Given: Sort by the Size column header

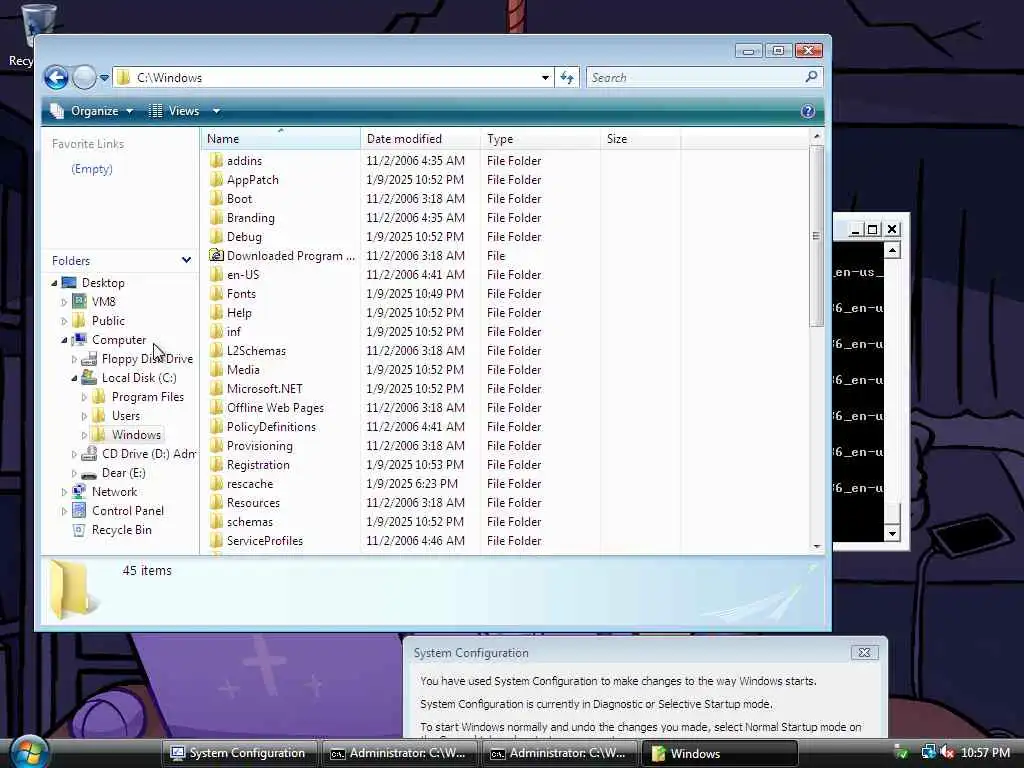Looking at the screenshot, I should click(641, 138).
